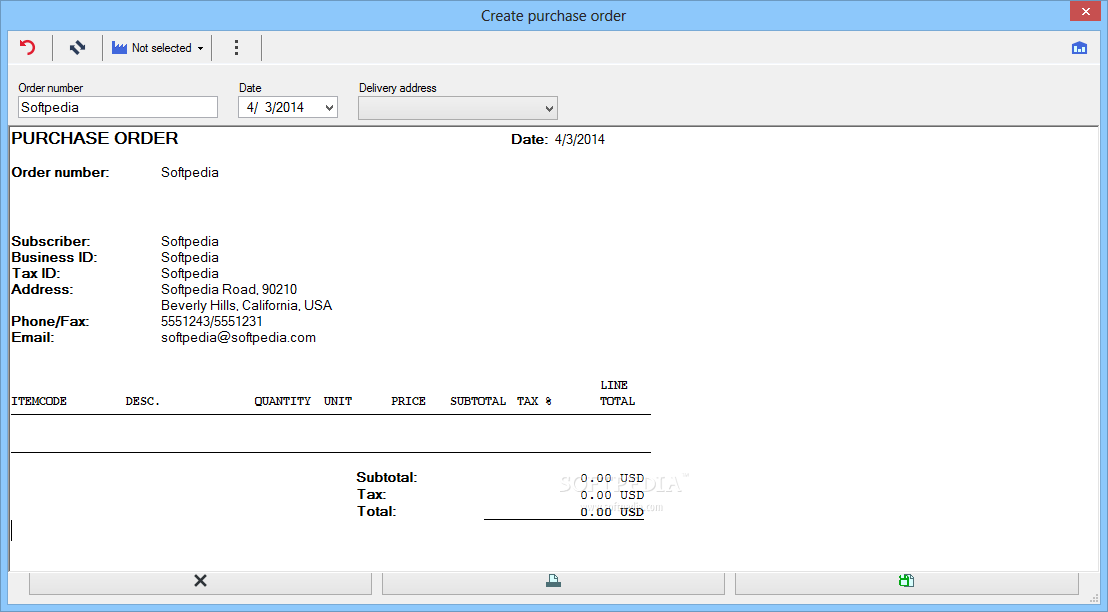This screenshot has height=612, width=1108.
Task: Click the PURCHASE ORDER heading text
Action: pyautogui.click(x=95, y=139)
